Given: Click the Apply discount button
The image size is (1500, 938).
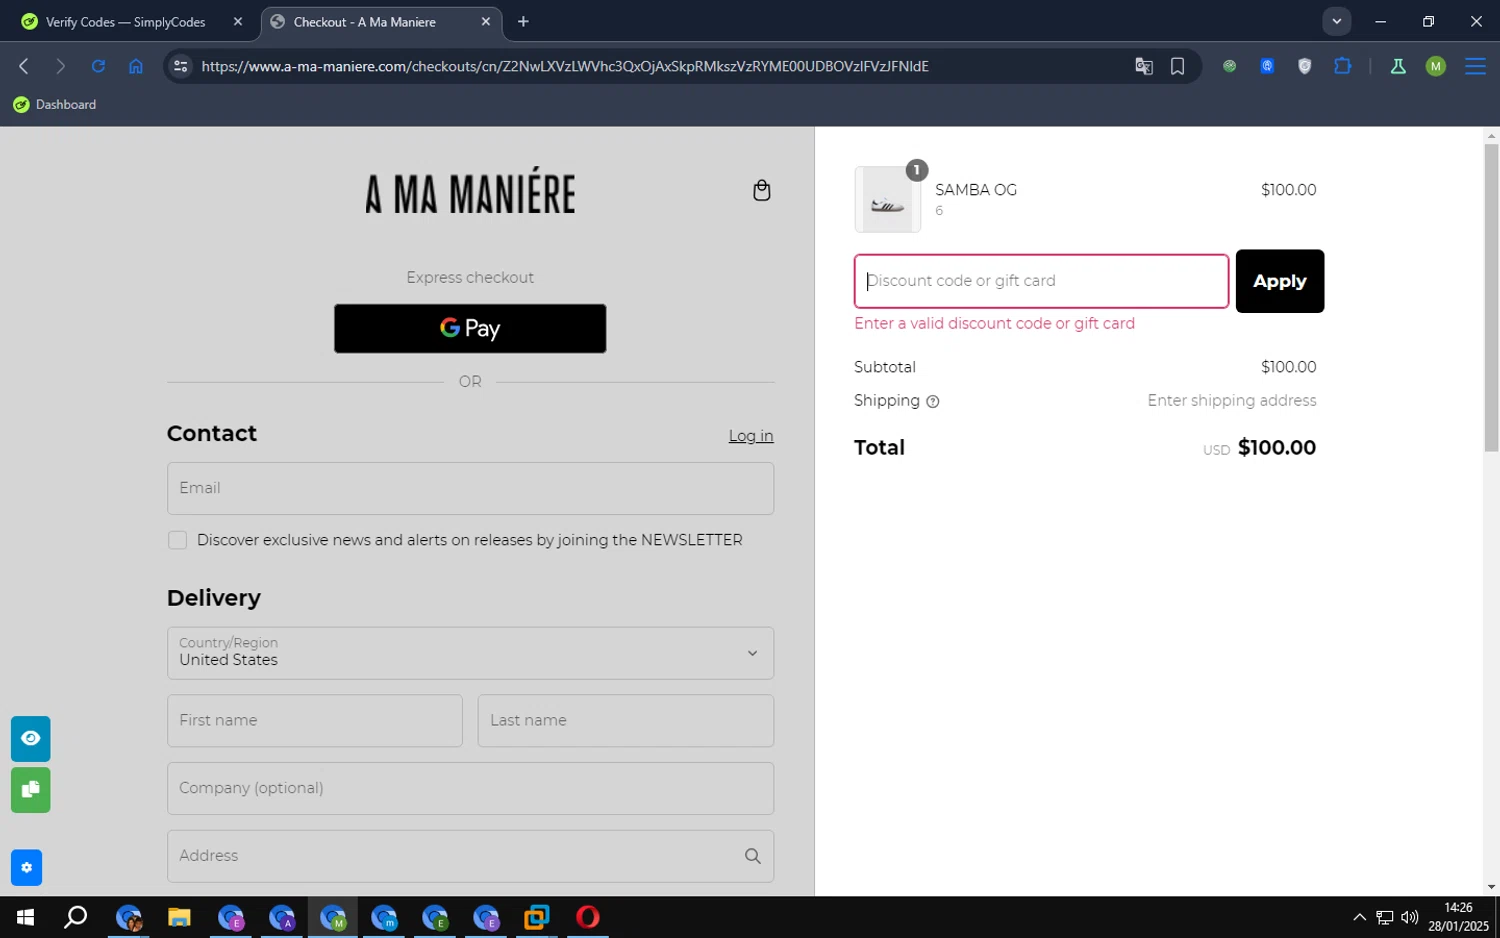Looking at the screenshot, I should point(1279,281).
